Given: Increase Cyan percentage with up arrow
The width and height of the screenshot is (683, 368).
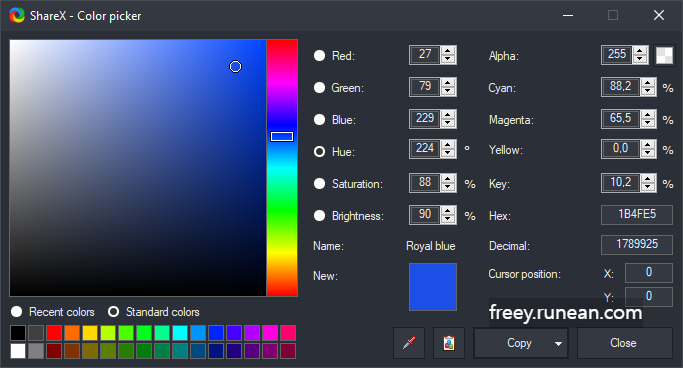Looking at the screenshot, I should coord(648,82).
